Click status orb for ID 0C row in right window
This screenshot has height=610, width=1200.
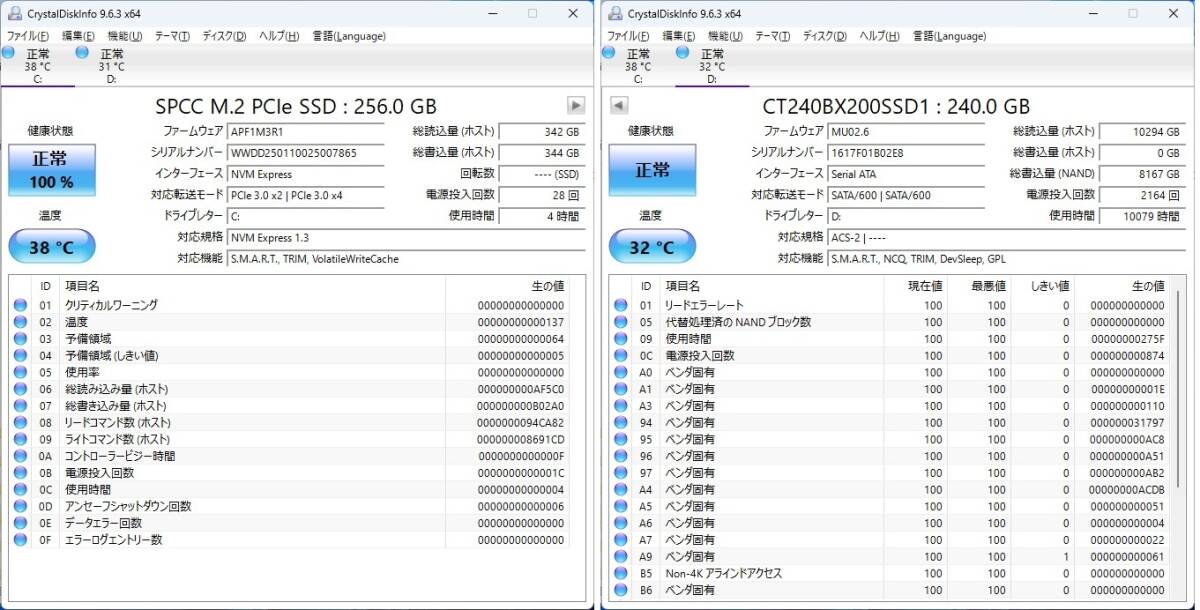click(621, 355)
